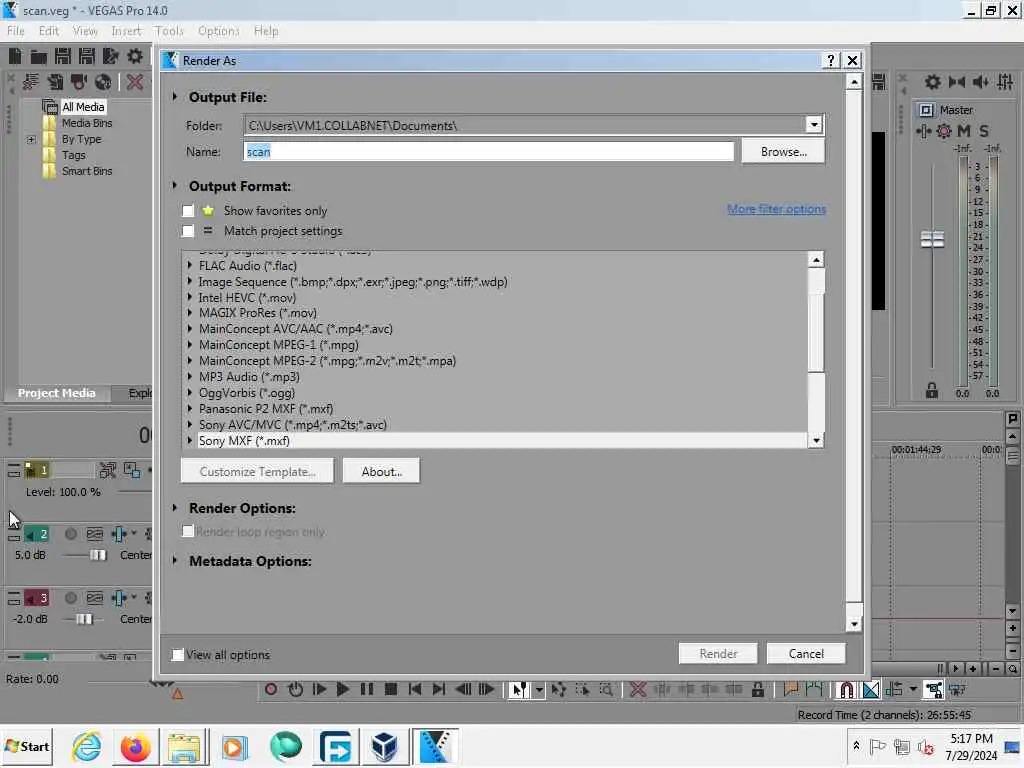Collapse the Output File section

175,97
